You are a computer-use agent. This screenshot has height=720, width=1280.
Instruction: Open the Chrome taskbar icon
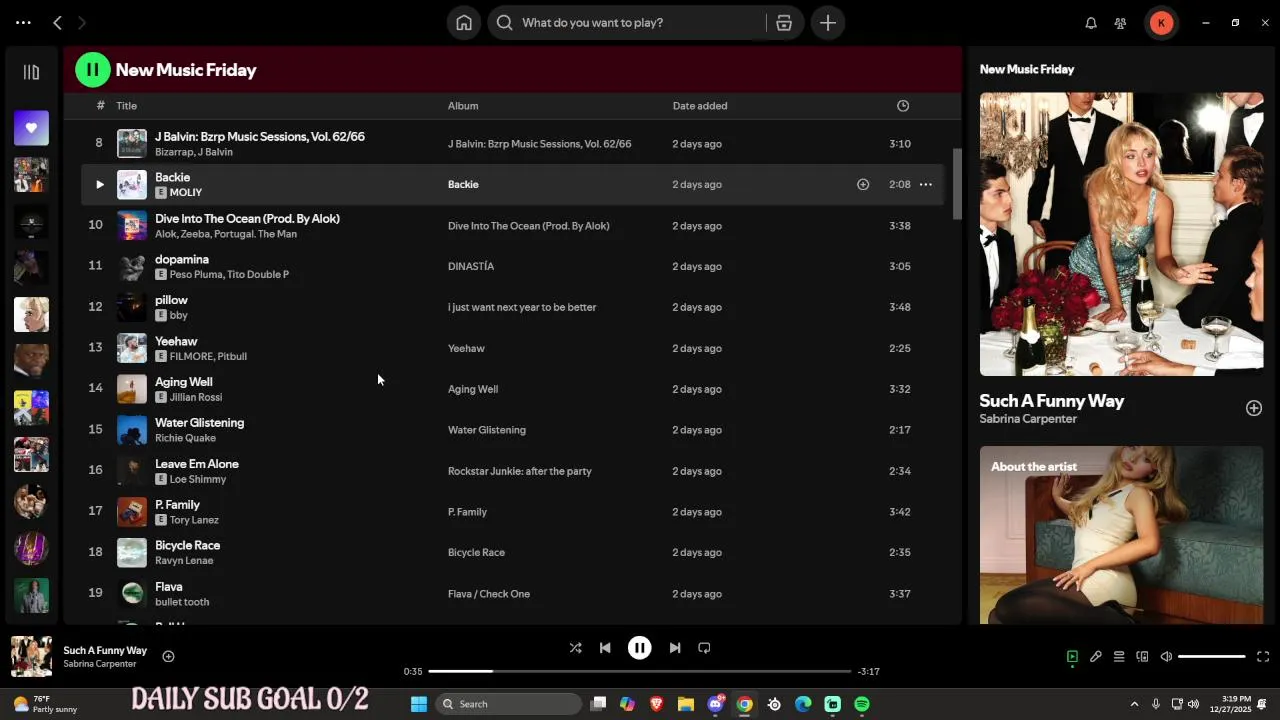click(x=745, y=704)
